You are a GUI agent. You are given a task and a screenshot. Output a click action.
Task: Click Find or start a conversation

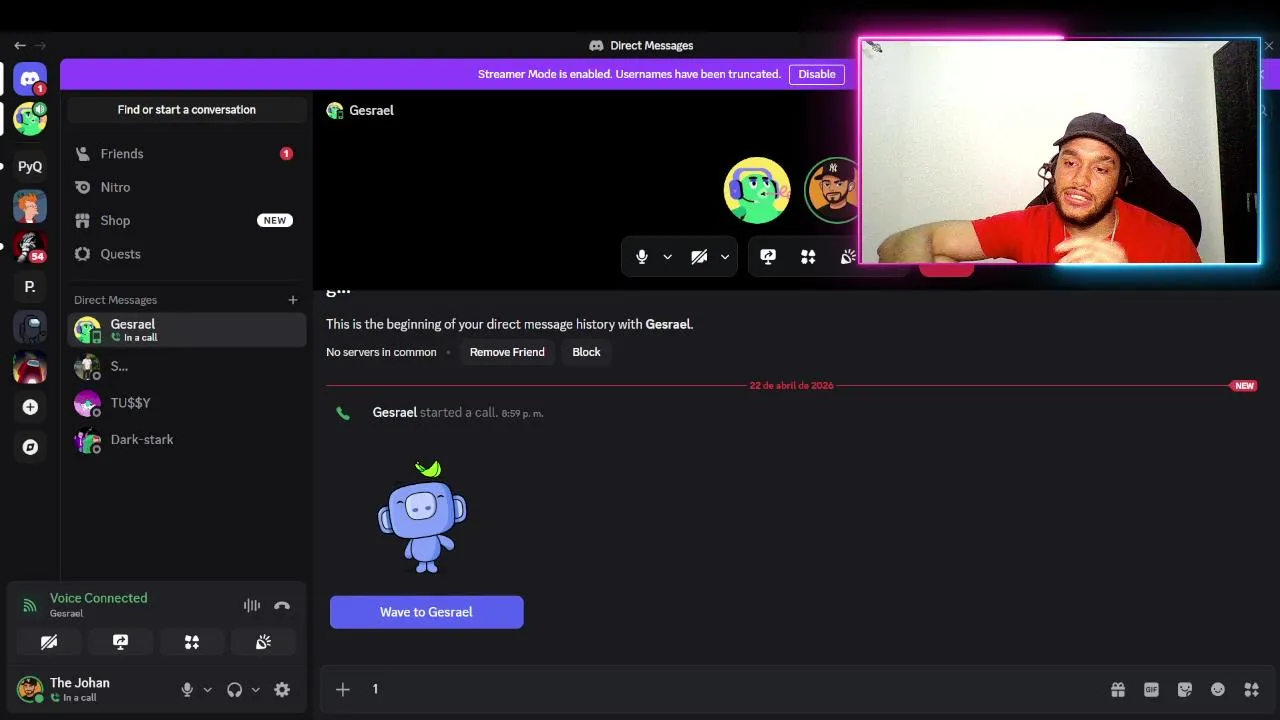click(x=187, y=110)
